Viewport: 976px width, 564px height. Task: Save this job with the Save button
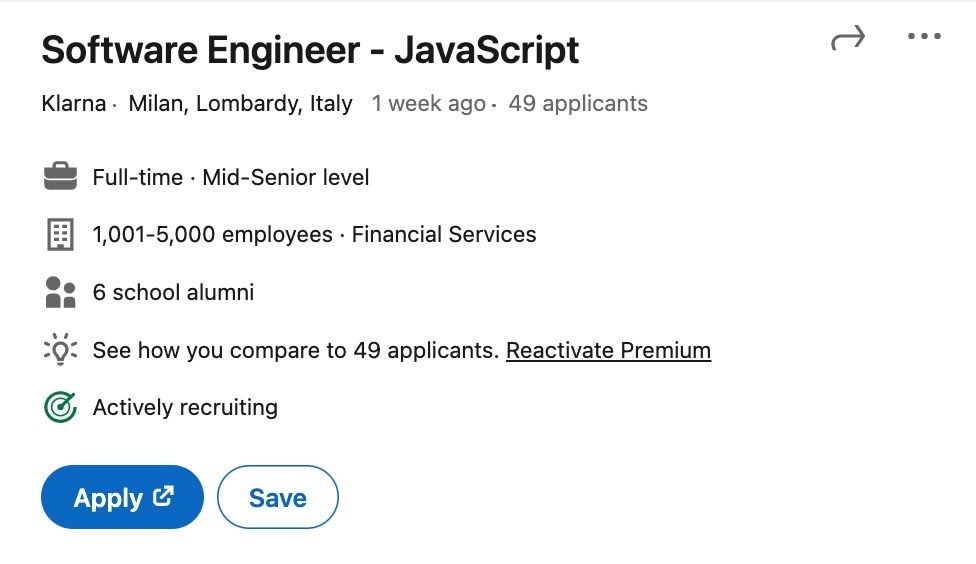(277, 497)
